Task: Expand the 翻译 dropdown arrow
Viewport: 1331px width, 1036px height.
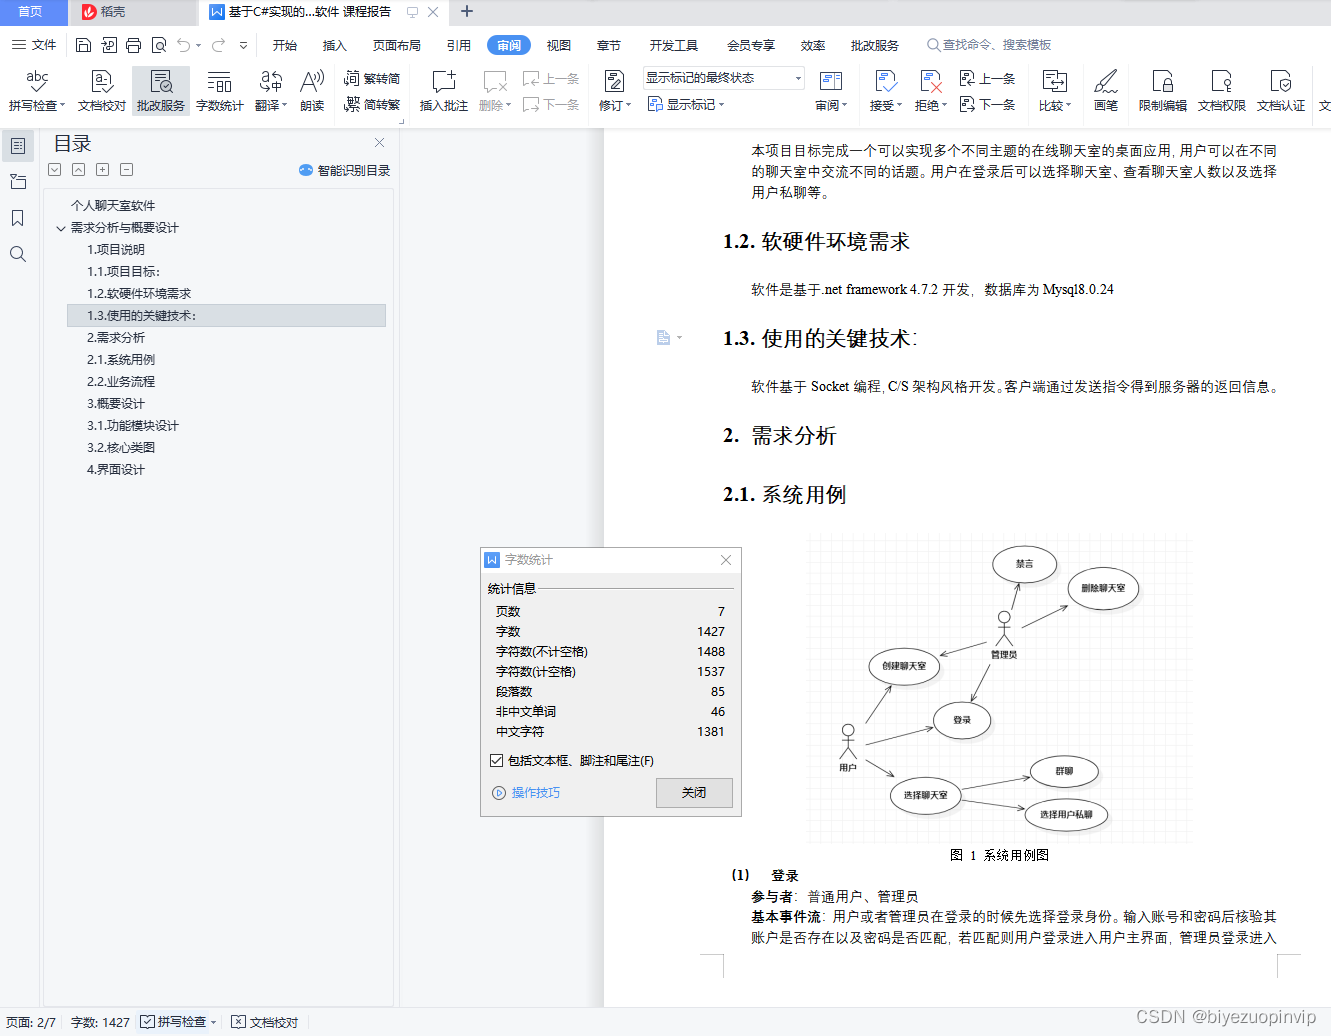Action: [x=285, y=105]
